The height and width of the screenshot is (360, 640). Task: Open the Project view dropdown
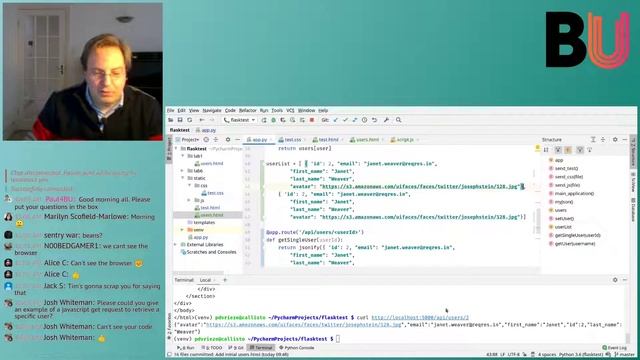pyautogui.click(x=187, y=140)
